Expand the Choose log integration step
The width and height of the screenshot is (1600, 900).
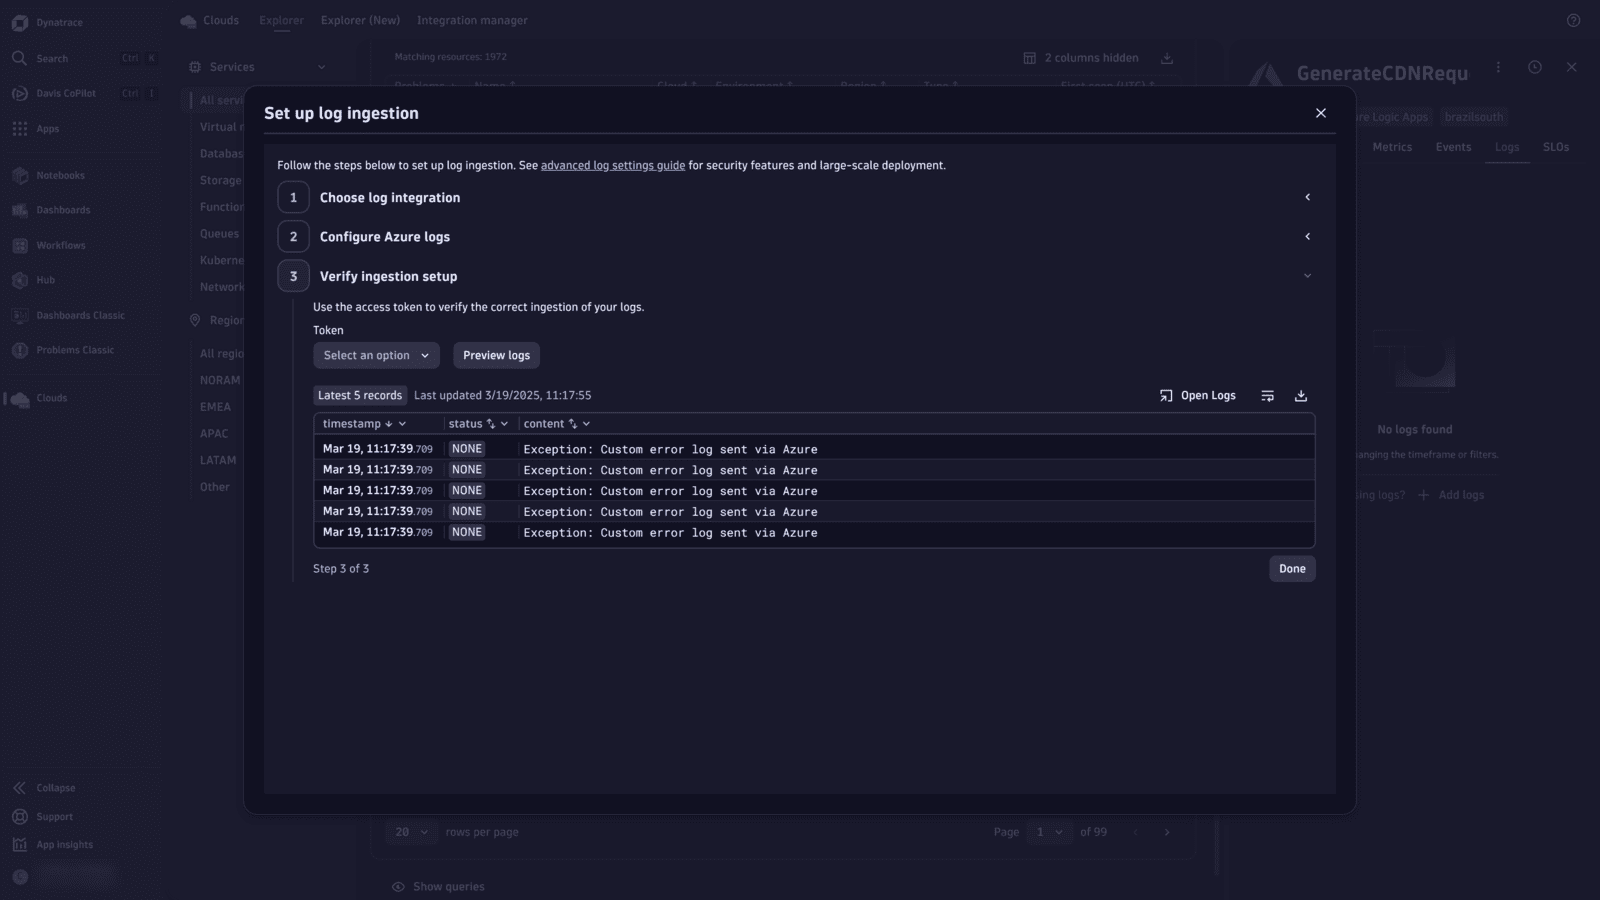pos(1308,197)
